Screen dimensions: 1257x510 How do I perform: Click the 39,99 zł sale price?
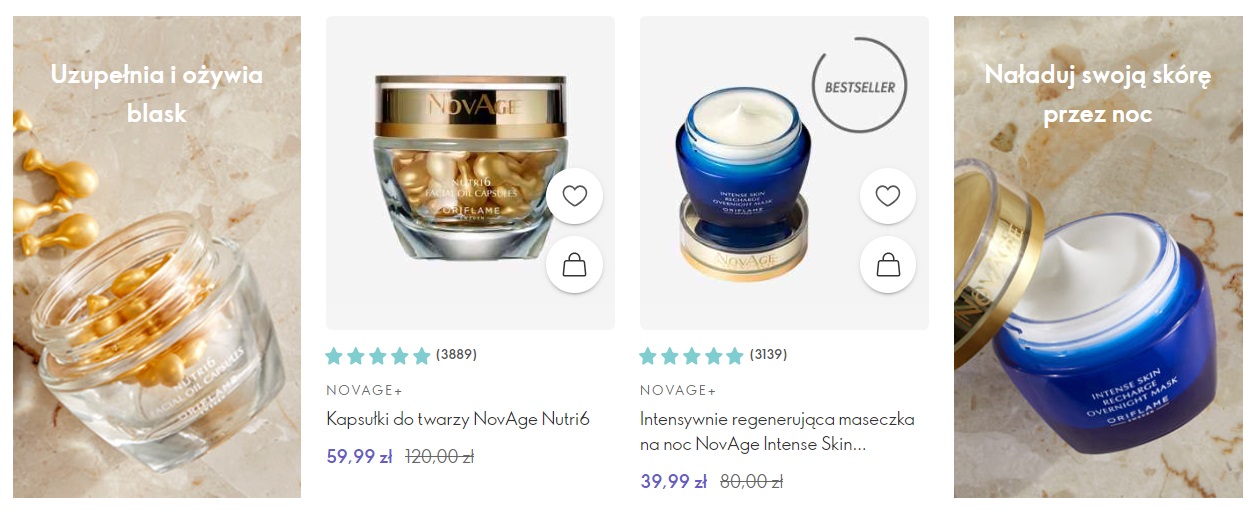pyautogui.click(x=673, y=482)
